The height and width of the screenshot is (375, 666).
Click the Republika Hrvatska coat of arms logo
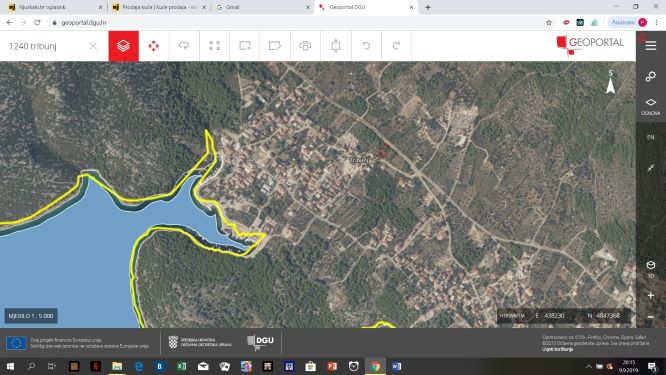tap(173, 342)
